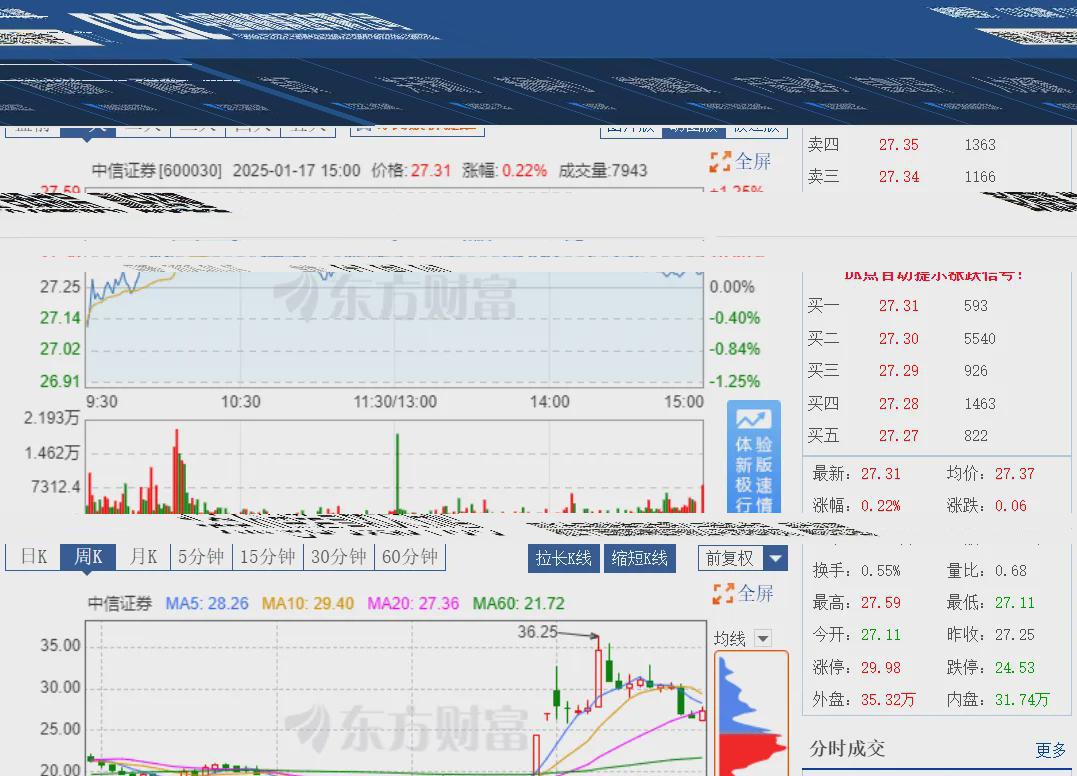The width and height of the screenshot is (1077, 776).
Task: Expand the 均线 indicator dropdown
Action: 763,639
